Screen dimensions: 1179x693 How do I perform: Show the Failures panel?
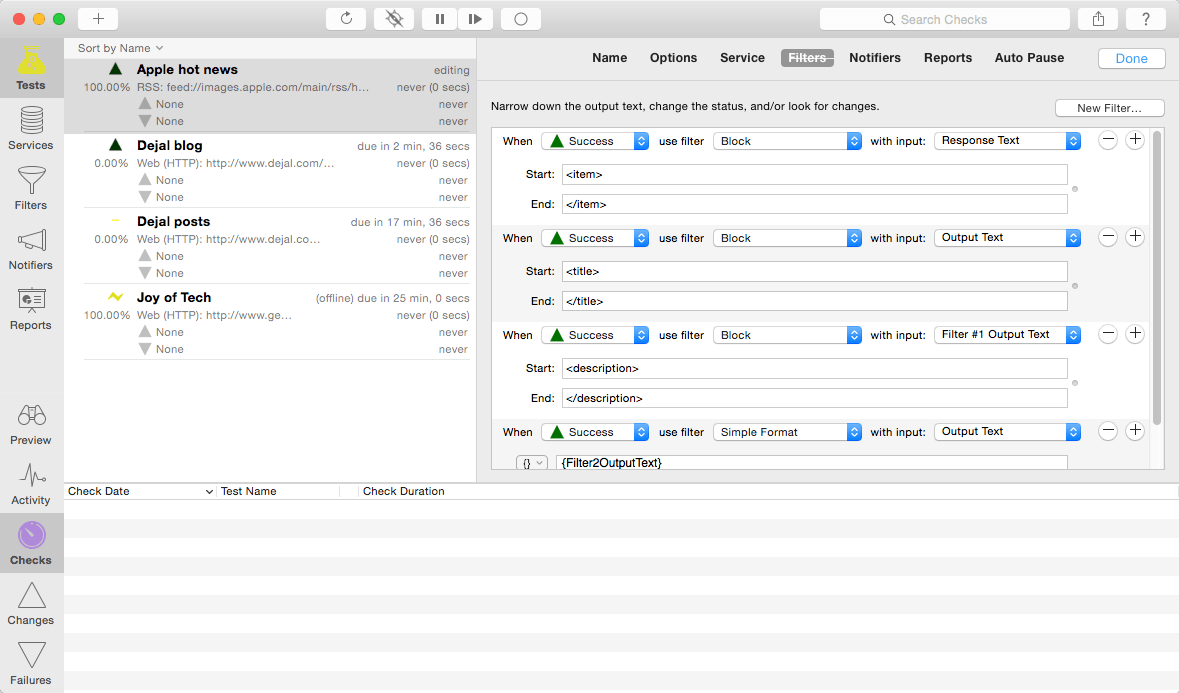(x=31, y=664)
